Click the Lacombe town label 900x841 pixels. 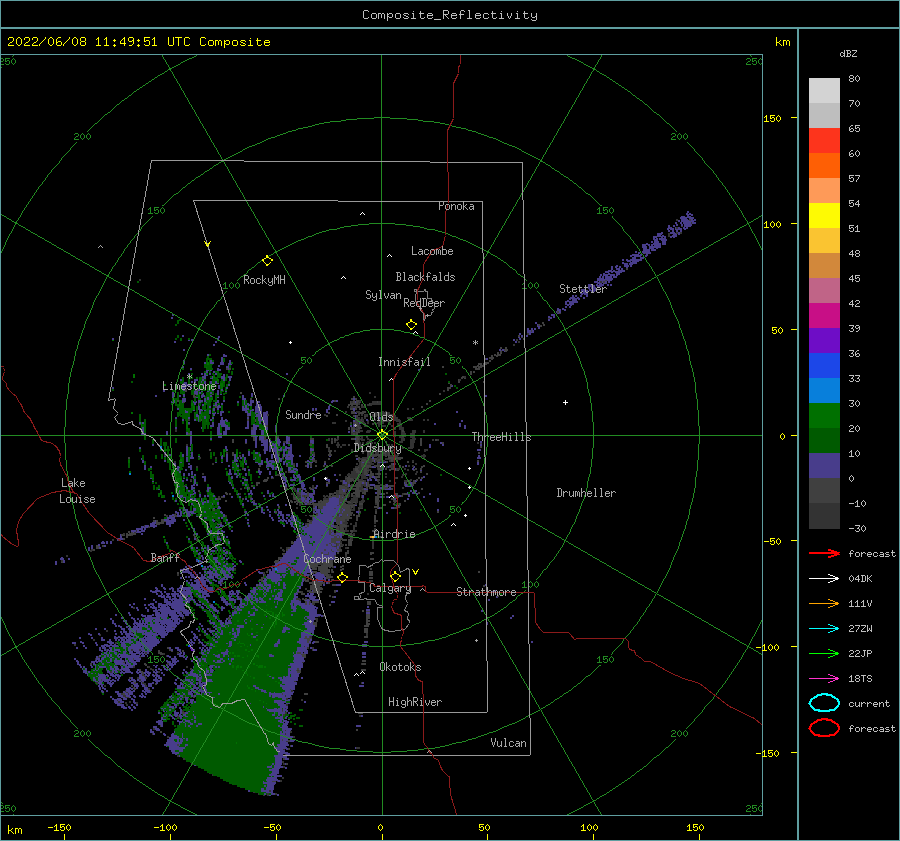(x=432, y=251)
